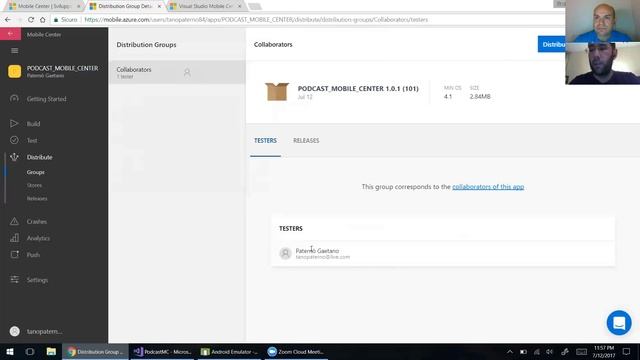Screen dimensions: 640x360
Task: Select Stores under Distribute
Action: [34, 185]
